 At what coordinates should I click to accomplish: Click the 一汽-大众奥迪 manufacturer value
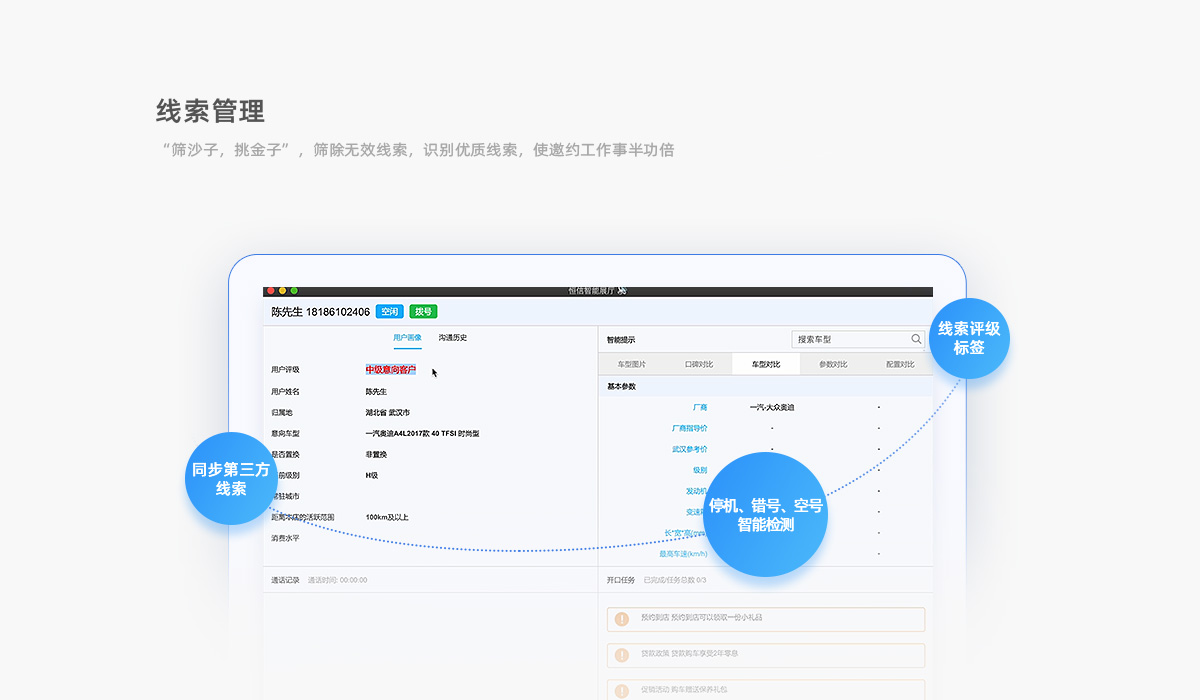(772, 407)
